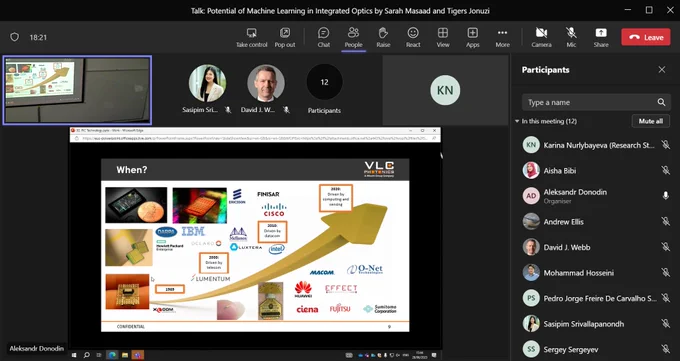680x361 pixels.
Task: Click the 18:21 meeting timer
Action: click(x=38, y=37)
